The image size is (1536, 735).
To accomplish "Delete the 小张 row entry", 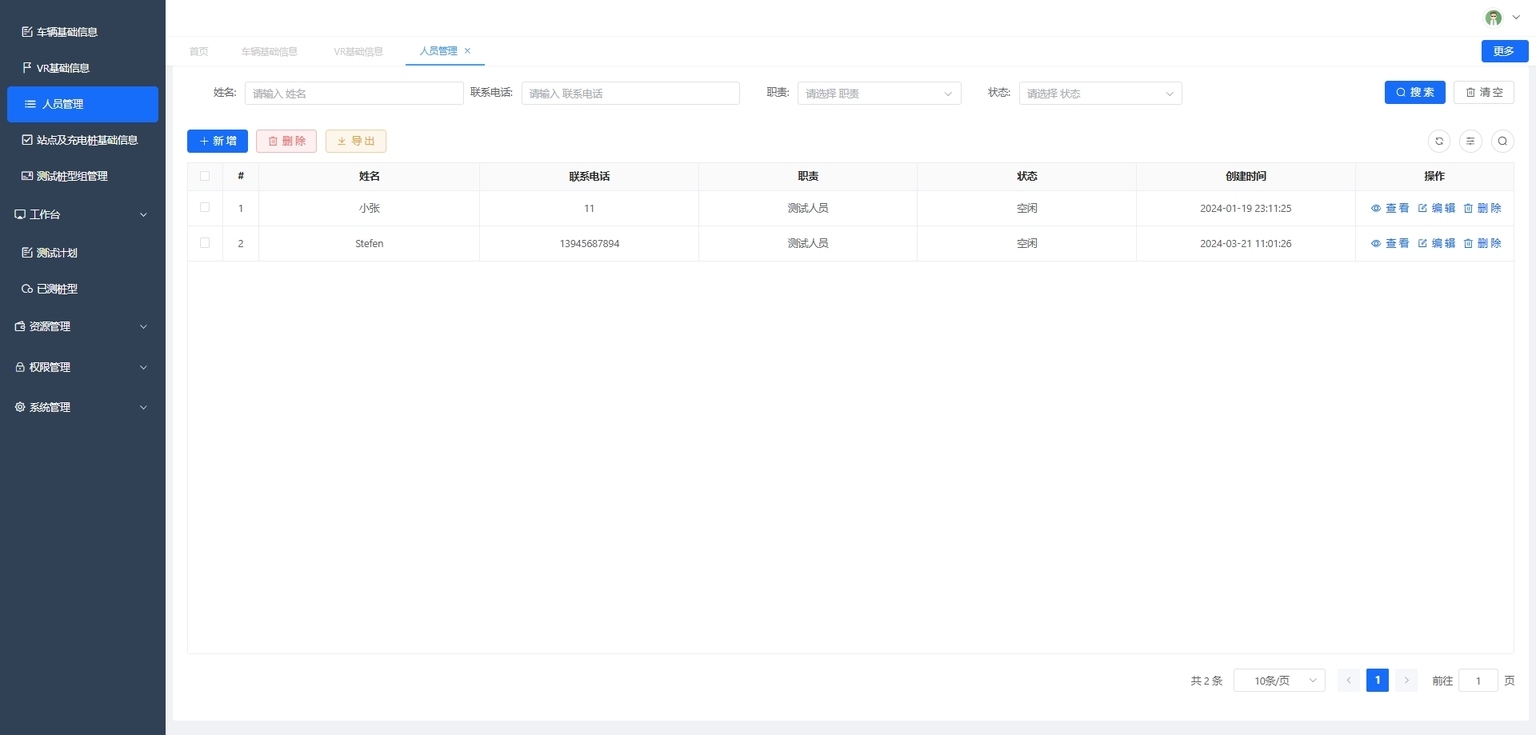I will pyautogui.click(x=1482, y=208).
